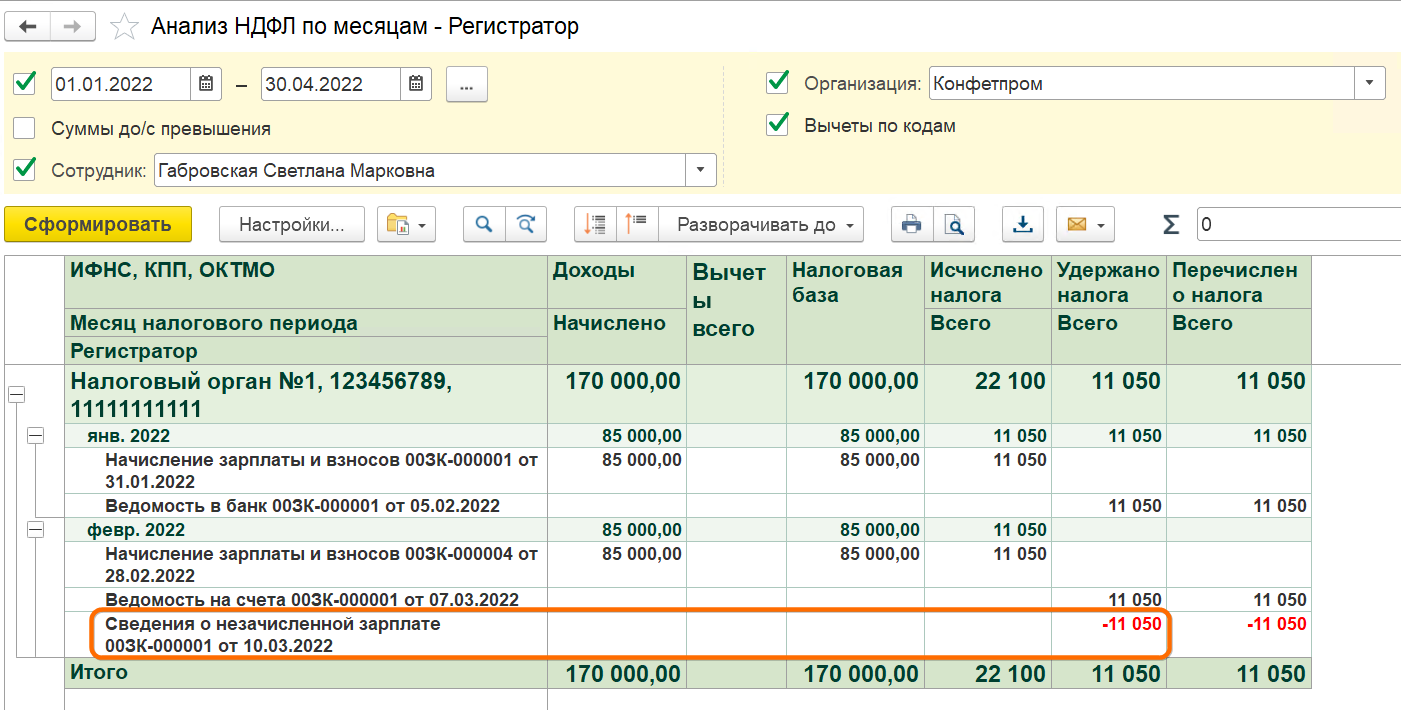
Task: Open calendar picker for start date 01.01.2022
Action: (x=205, y=84)
